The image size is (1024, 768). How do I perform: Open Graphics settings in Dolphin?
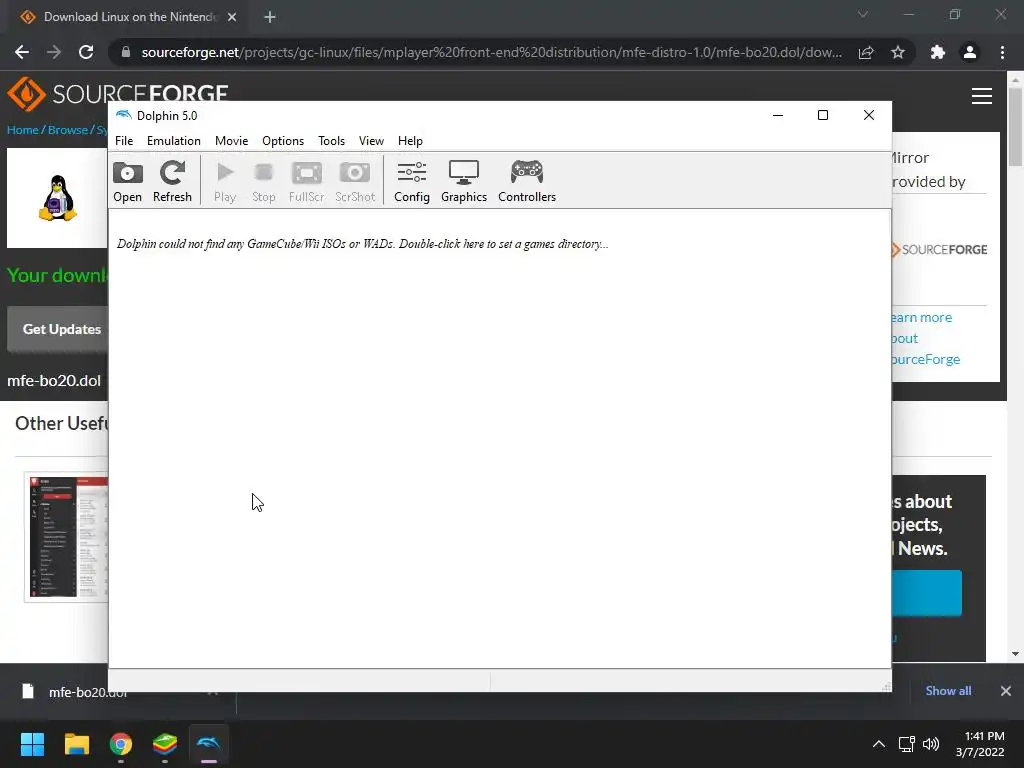point(464,181)
